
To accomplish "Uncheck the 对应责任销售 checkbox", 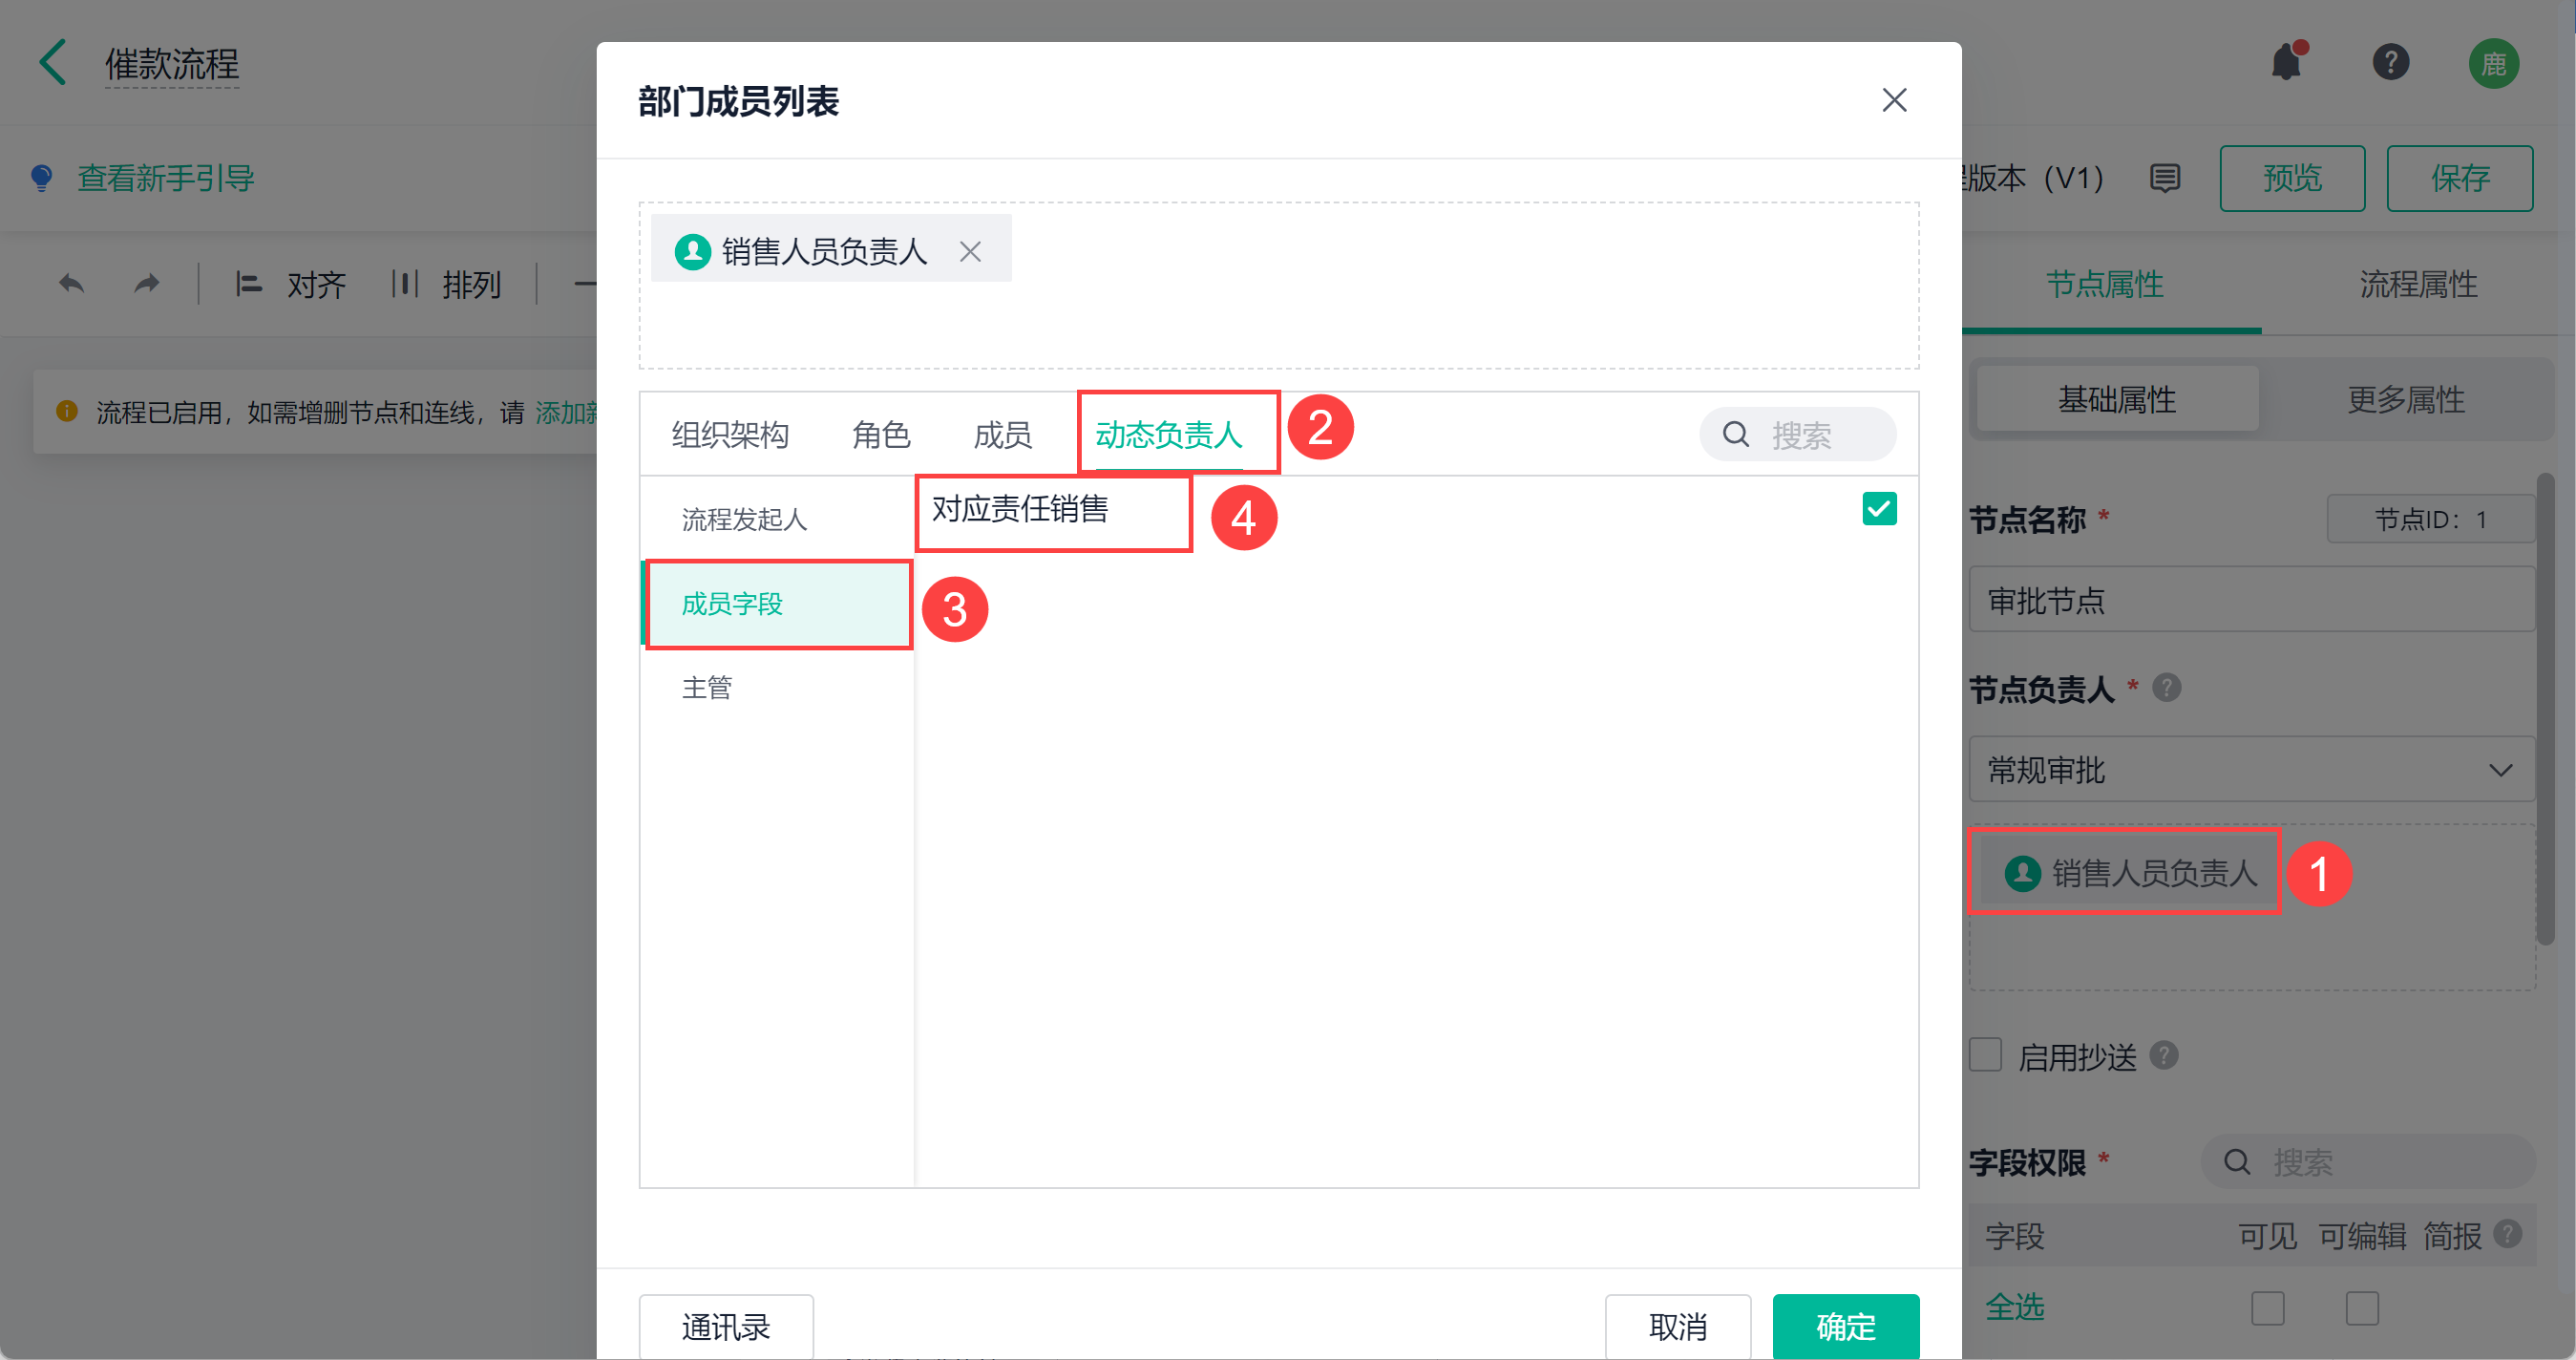I will coord(1879,509).
